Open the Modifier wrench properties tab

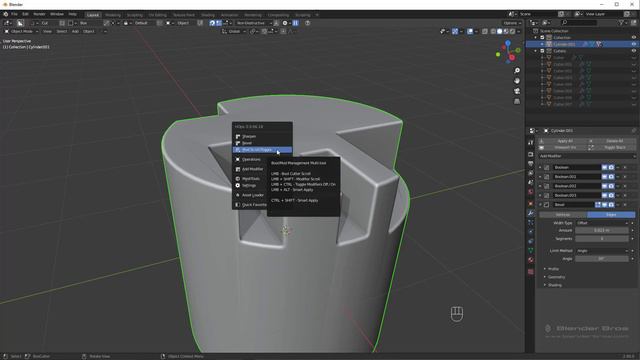coord(530,213)
